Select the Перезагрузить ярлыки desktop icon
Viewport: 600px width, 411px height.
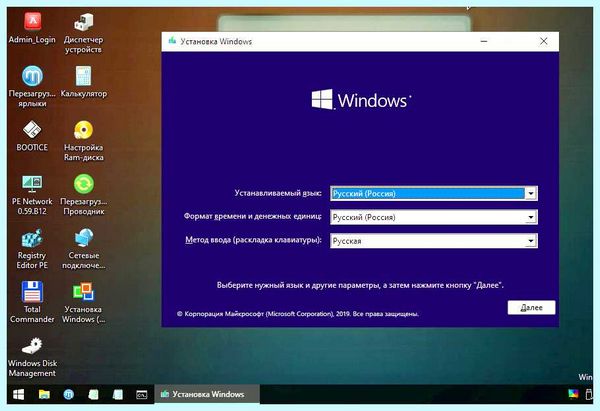click(32, 87)
